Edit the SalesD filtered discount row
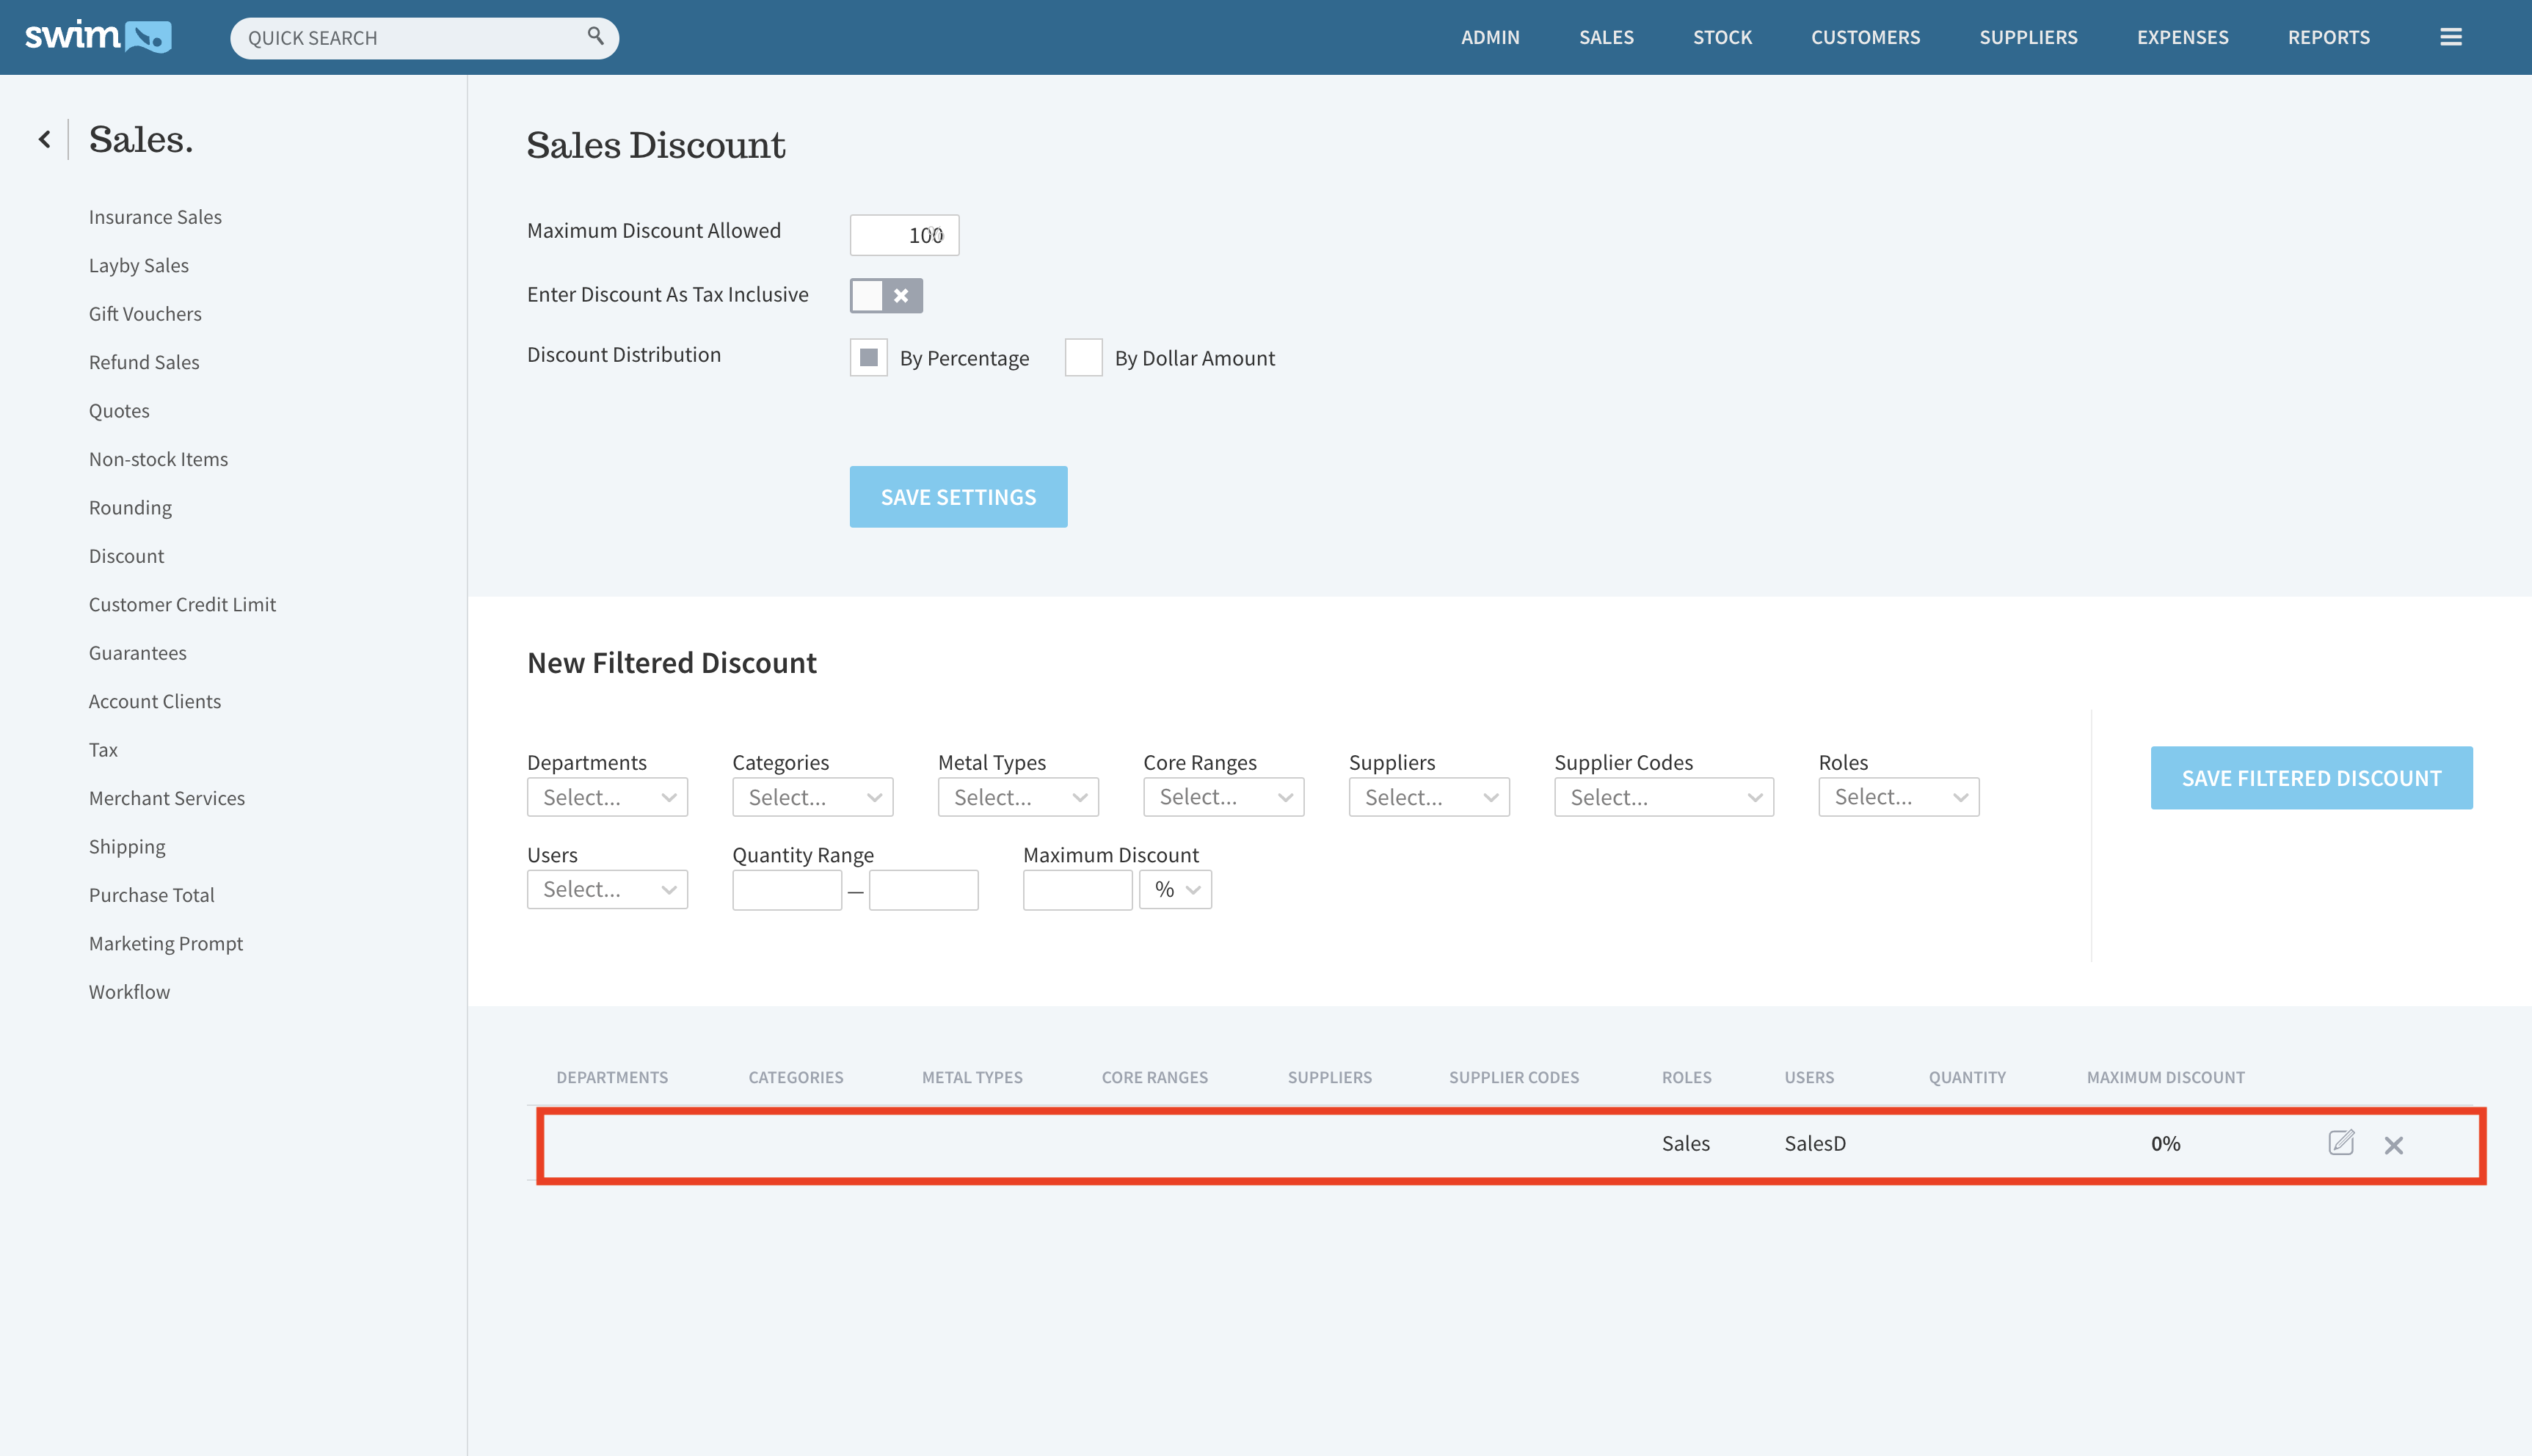Viewport: 2532px width, 1456px height. [2340, 1143]
